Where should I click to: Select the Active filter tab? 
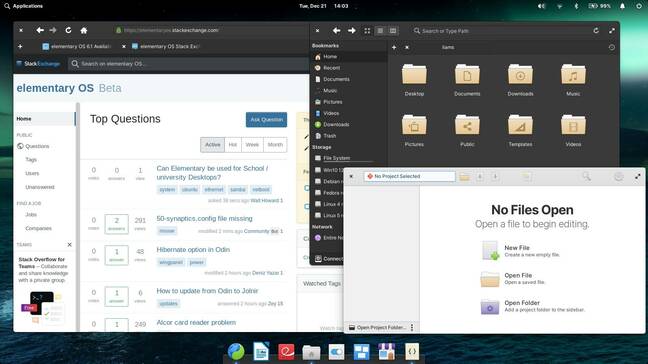[213, 145]
